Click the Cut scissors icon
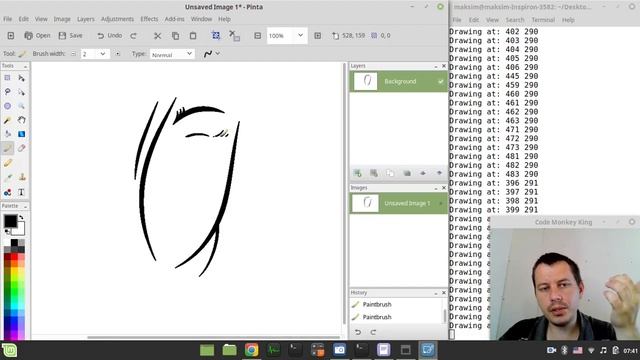Screen dimensions: 640x360 [157, 36]
